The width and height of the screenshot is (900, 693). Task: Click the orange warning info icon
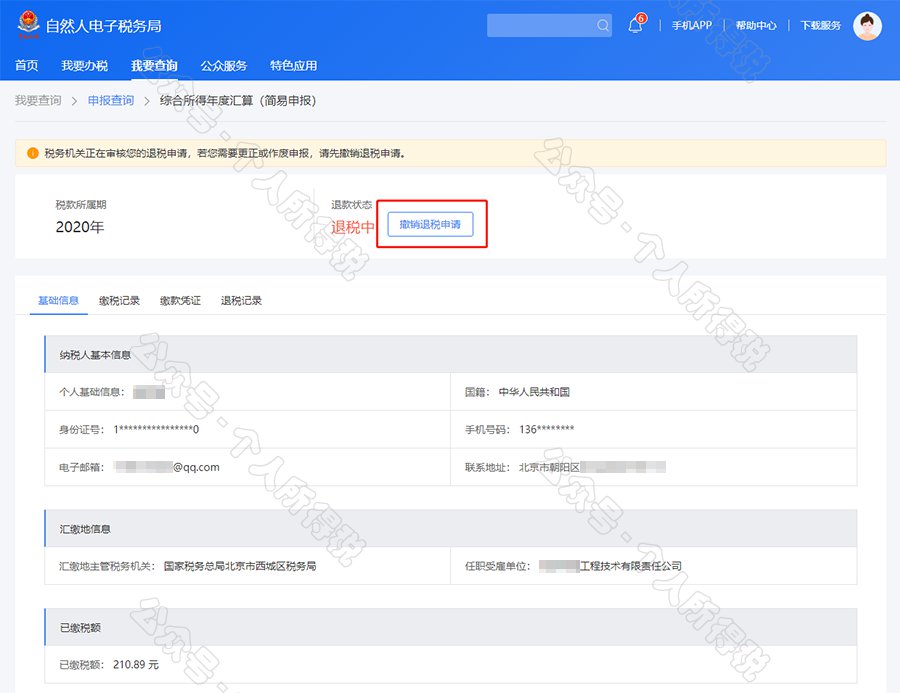click(32, 153)
